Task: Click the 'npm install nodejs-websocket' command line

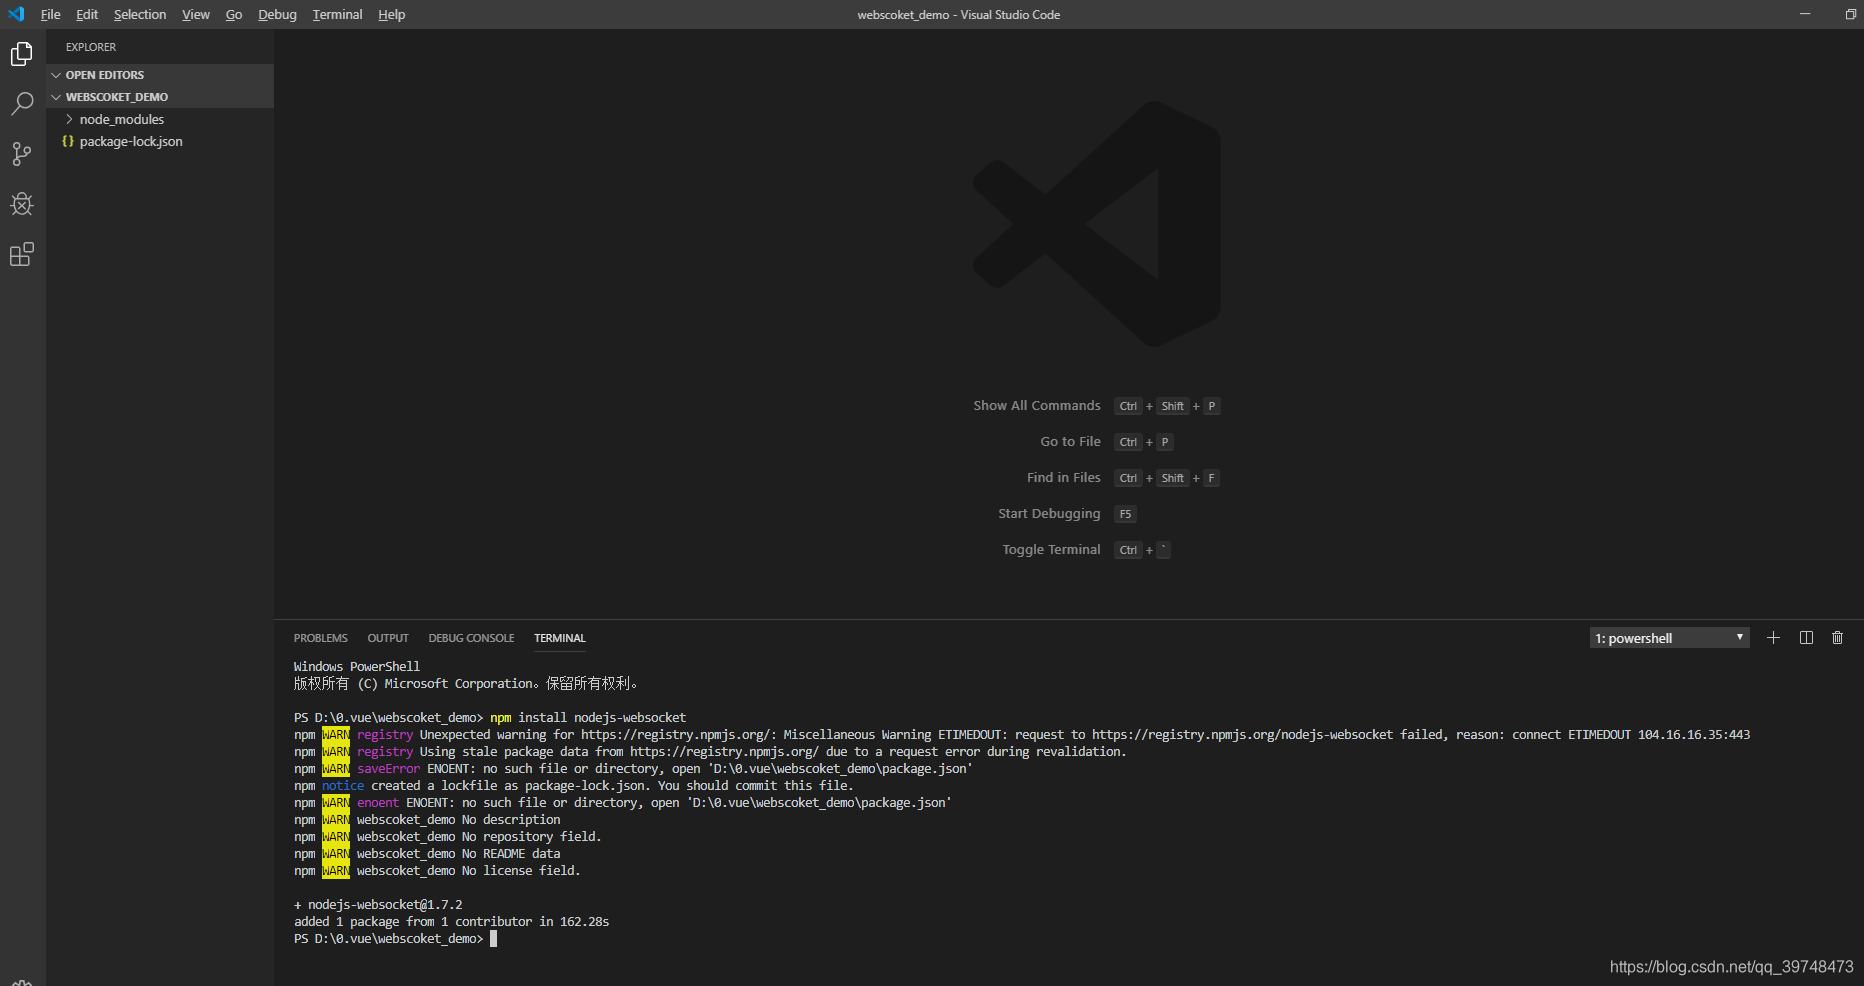Action: point(490,718)
